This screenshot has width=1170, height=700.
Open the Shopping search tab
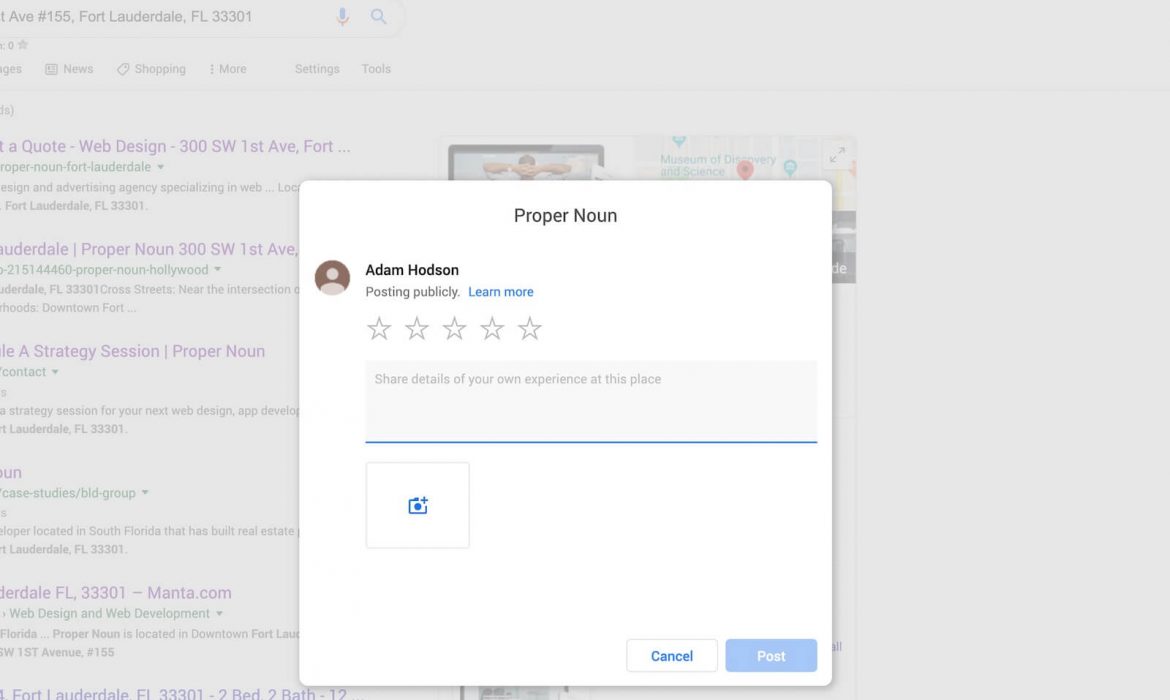tap(151, 69)
